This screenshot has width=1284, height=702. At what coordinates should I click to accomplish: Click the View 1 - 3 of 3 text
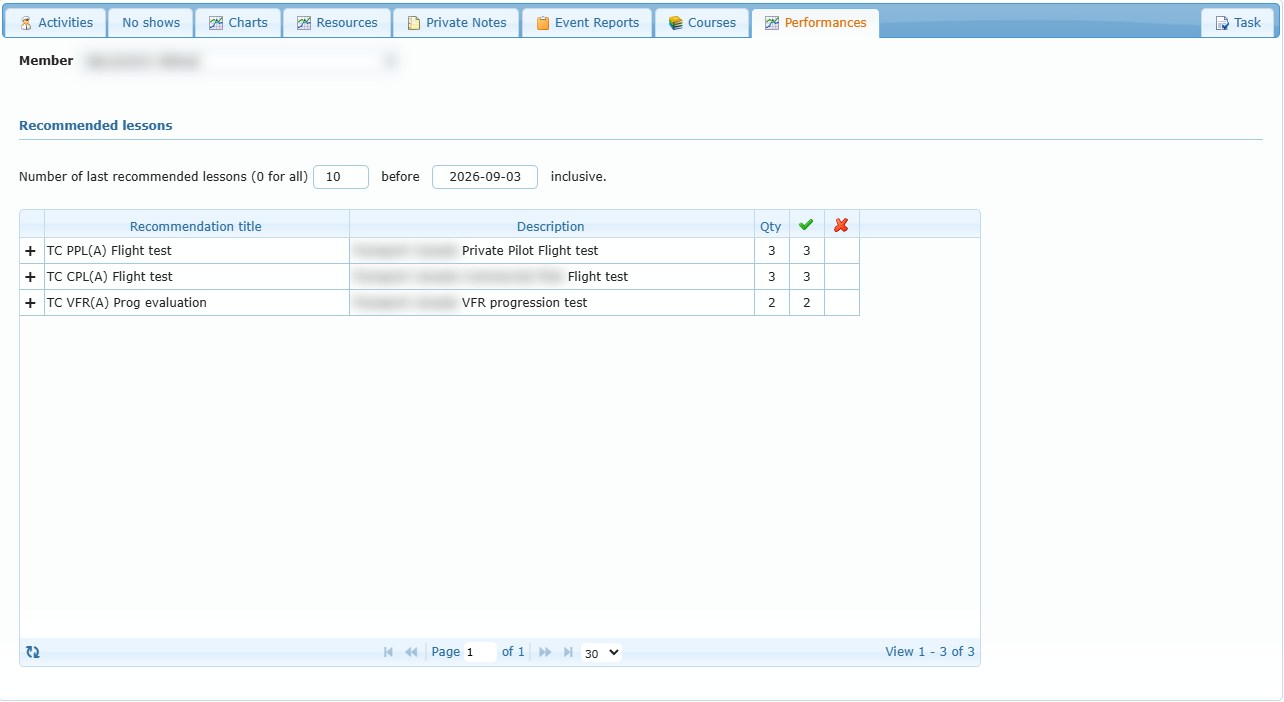(x=930, y=652)
